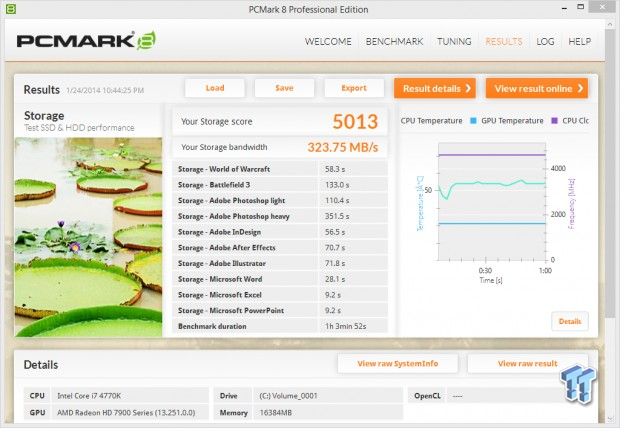
Task: Select the RESULTS tab
Action: pyautogui.click(x=504, y=42)
